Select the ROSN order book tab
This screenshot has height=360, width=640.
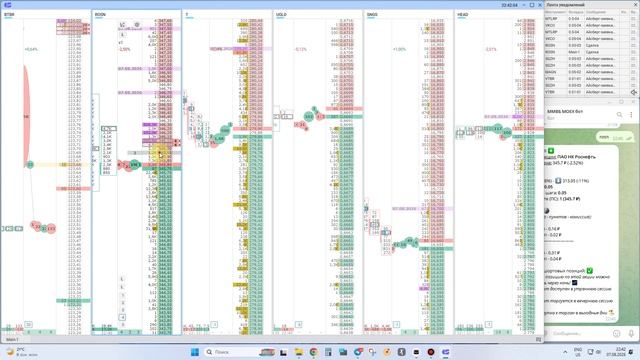coord(100,15)
